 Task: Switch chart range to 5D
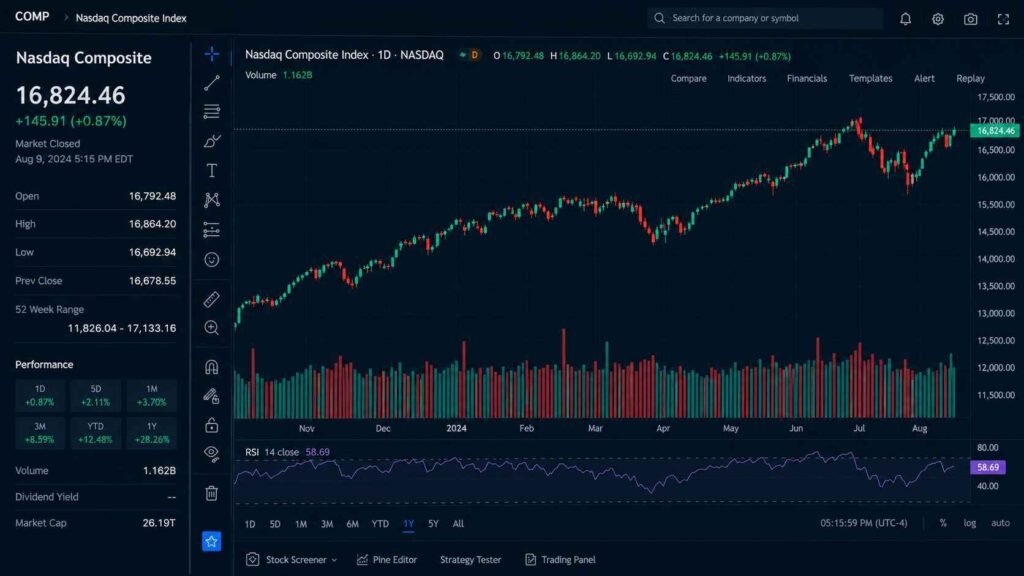coord(275,524)
